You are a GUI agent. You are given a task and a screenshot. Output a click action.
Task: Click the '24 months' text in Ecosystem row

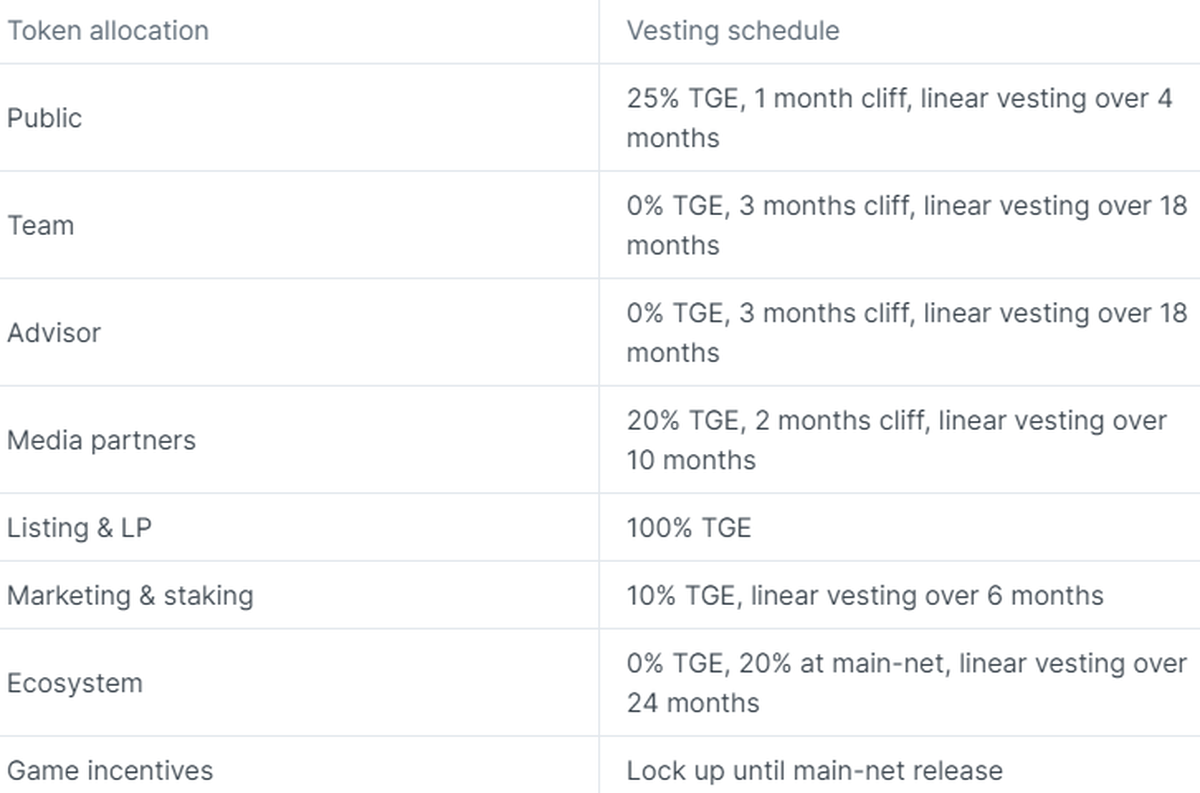pyautogui.click(x=693, y=703)
